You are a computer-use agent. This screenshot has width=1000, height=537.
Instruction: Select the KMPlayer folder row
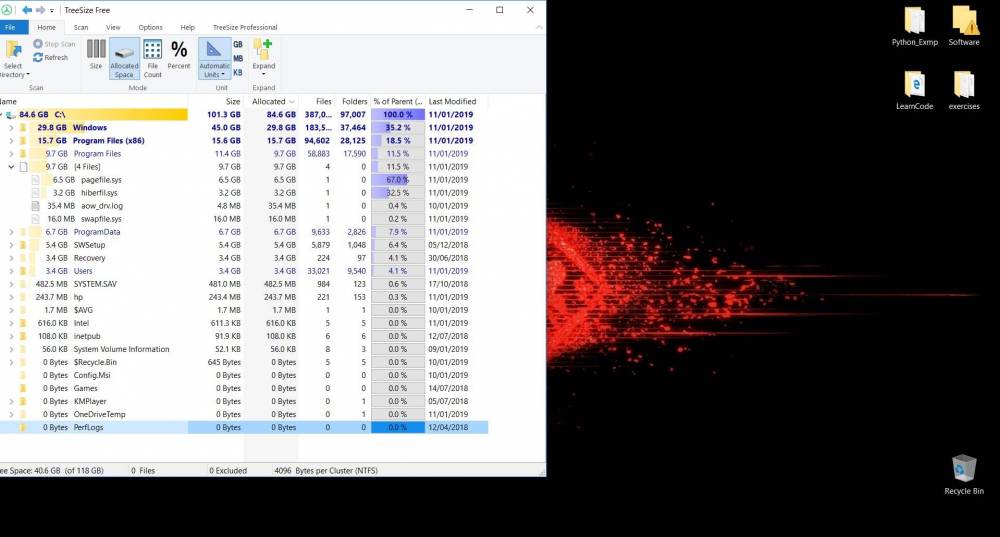(x=244, y=401)
